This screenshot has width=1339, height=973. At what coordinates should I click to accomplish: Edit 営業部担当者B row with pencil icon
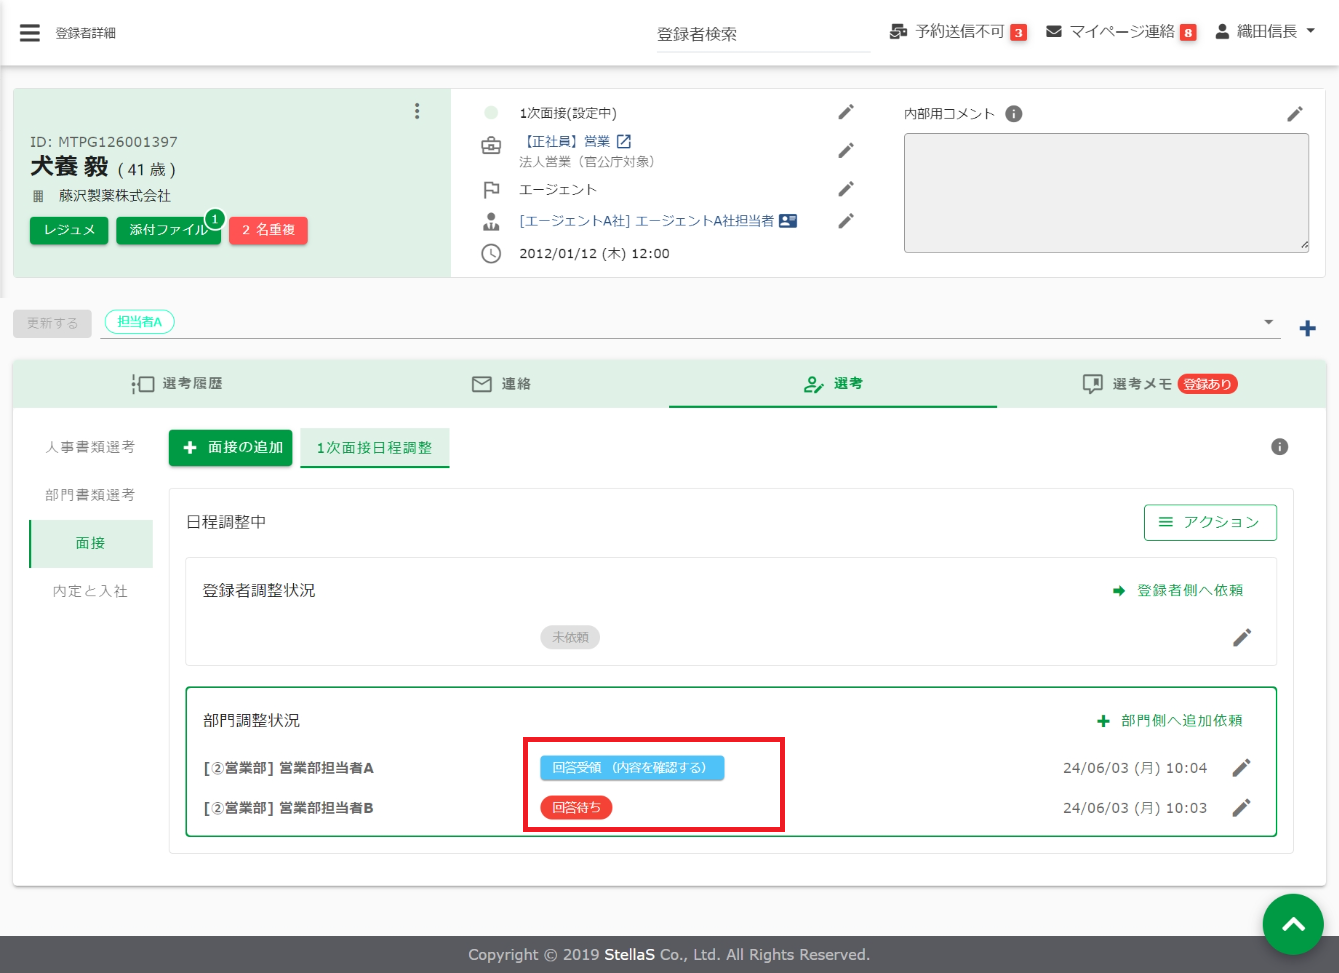1241,808
